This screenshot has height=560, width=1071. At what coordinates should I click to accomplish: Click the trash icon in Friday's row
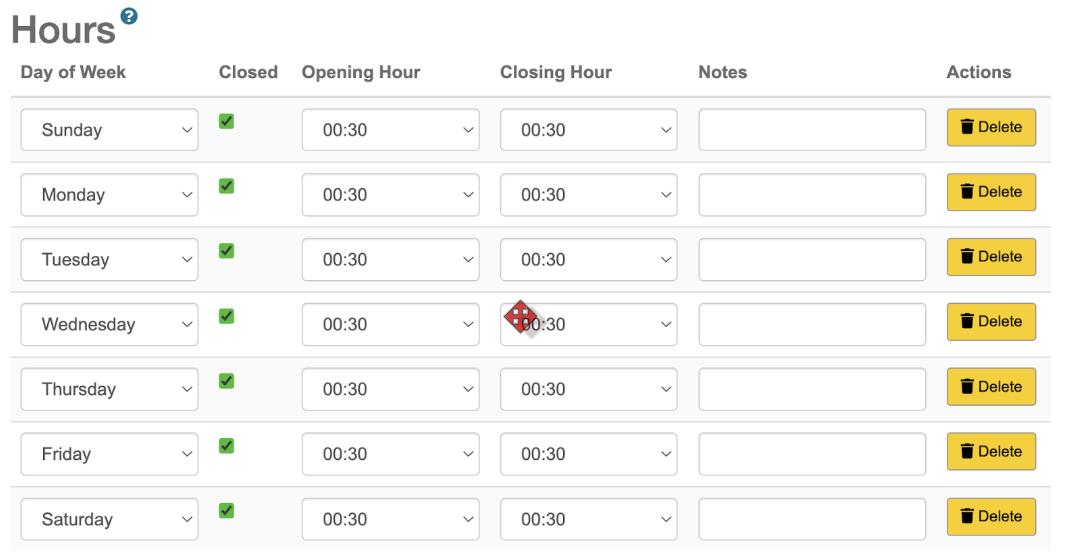pyautogui.click(x=966, y=452)
